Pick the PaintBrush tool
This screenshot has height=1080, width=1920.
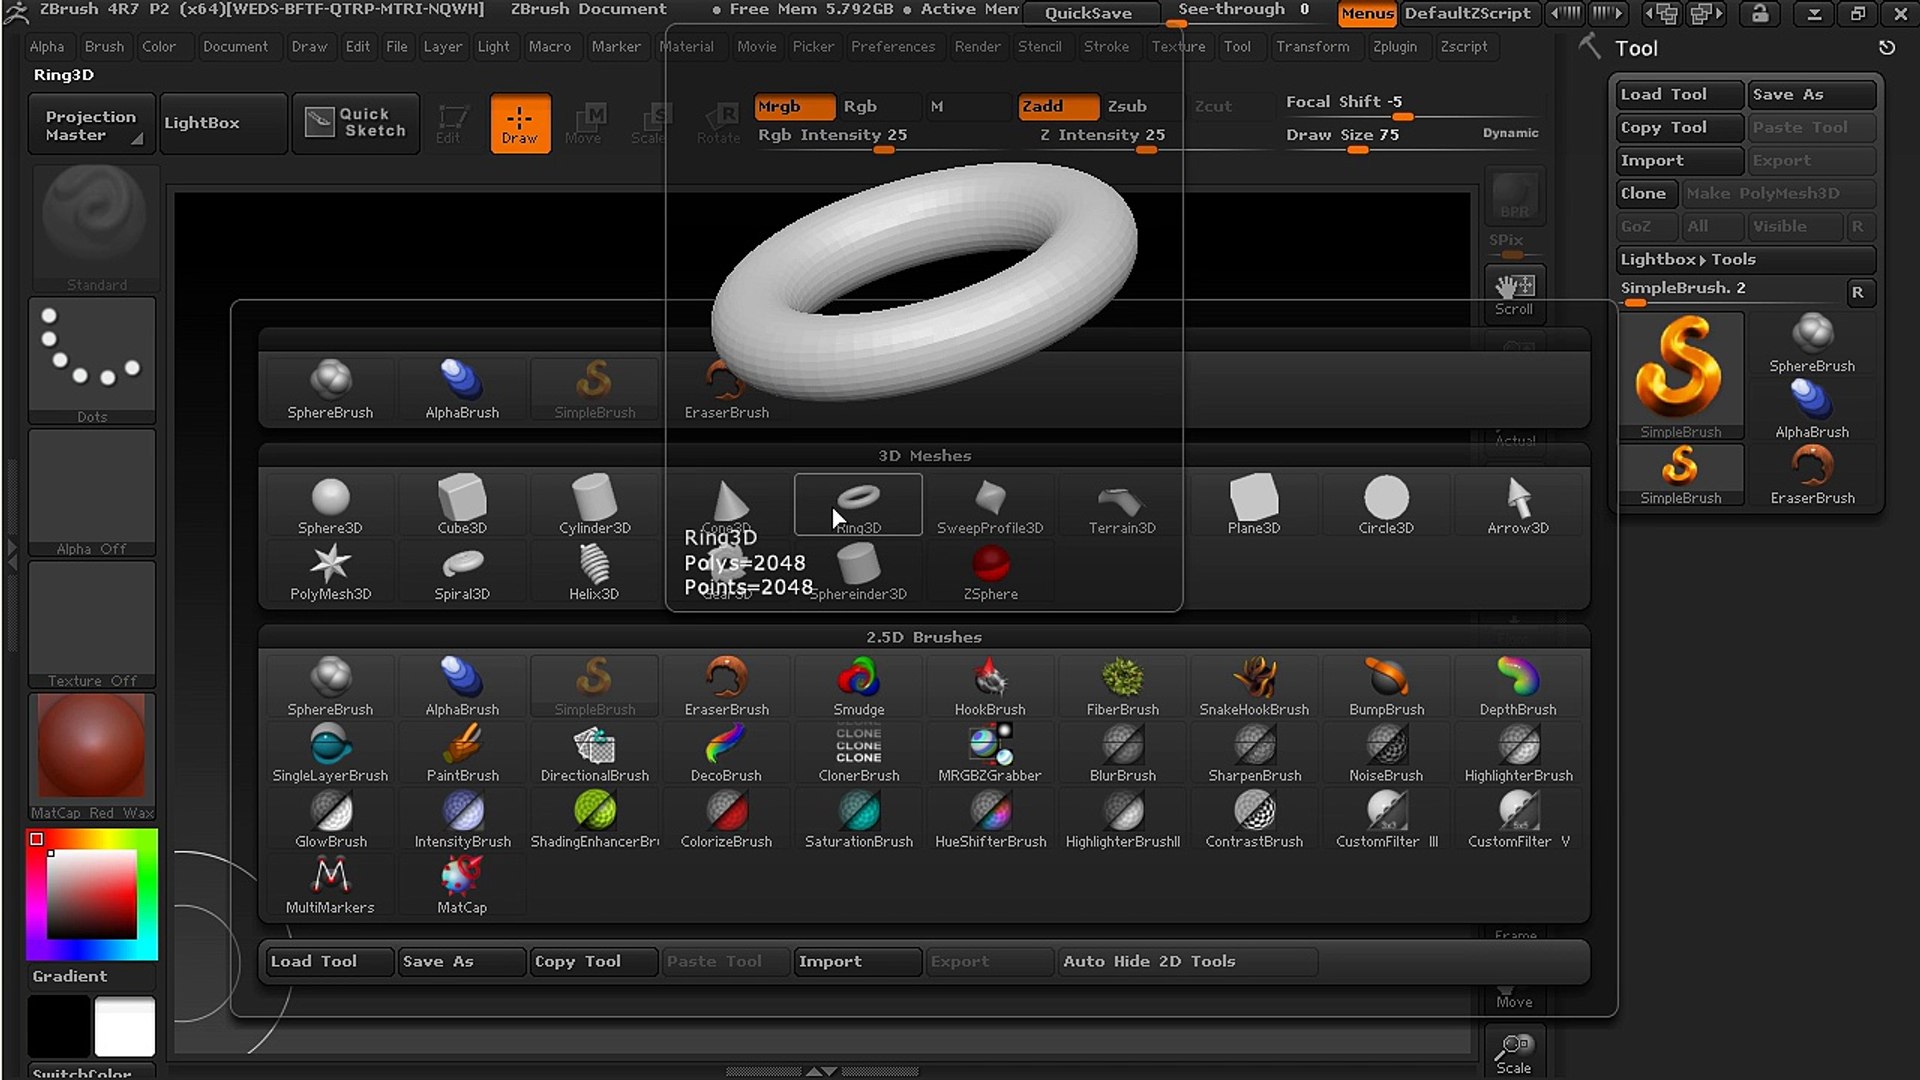[x=462, y=753]
